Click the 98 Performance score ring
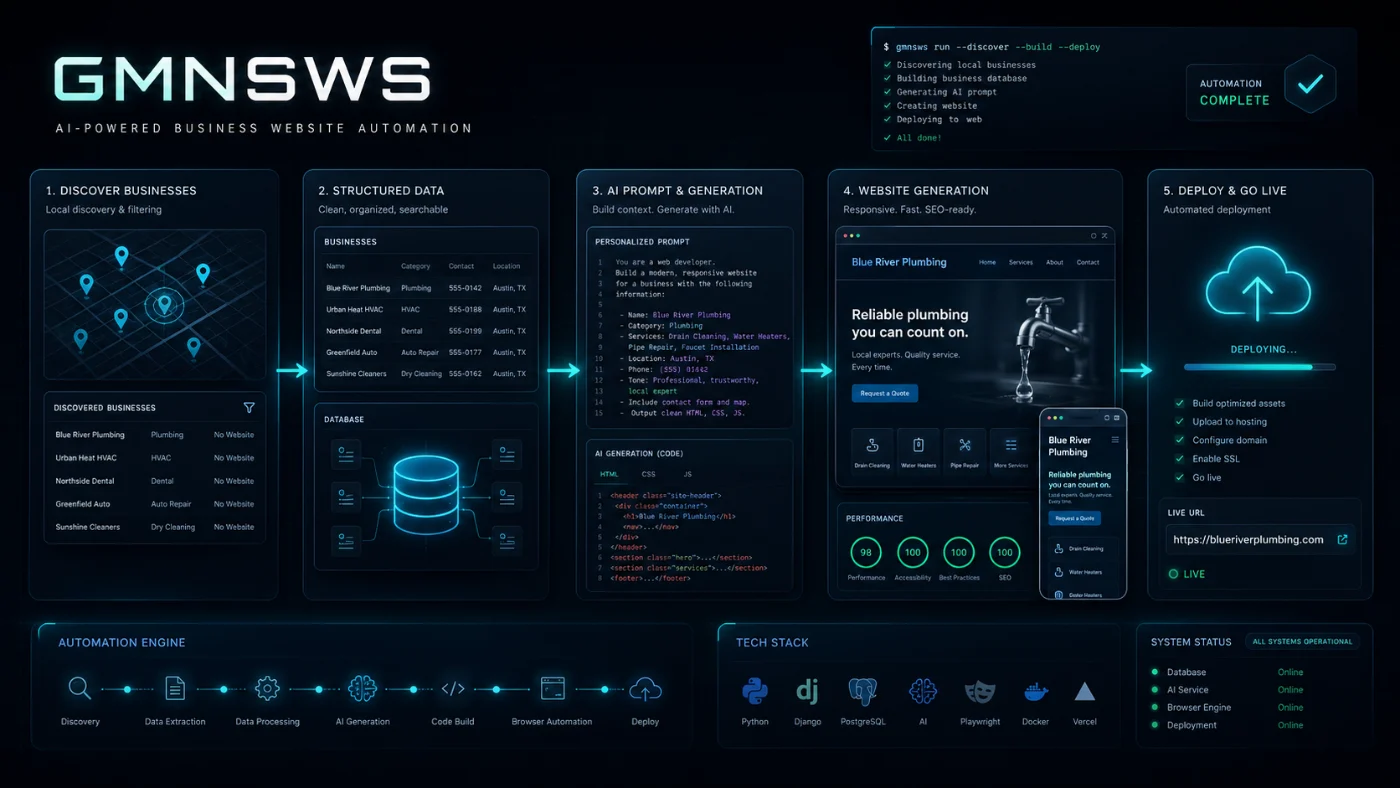This screenshot has height=788, width=1400. (866, 552)
